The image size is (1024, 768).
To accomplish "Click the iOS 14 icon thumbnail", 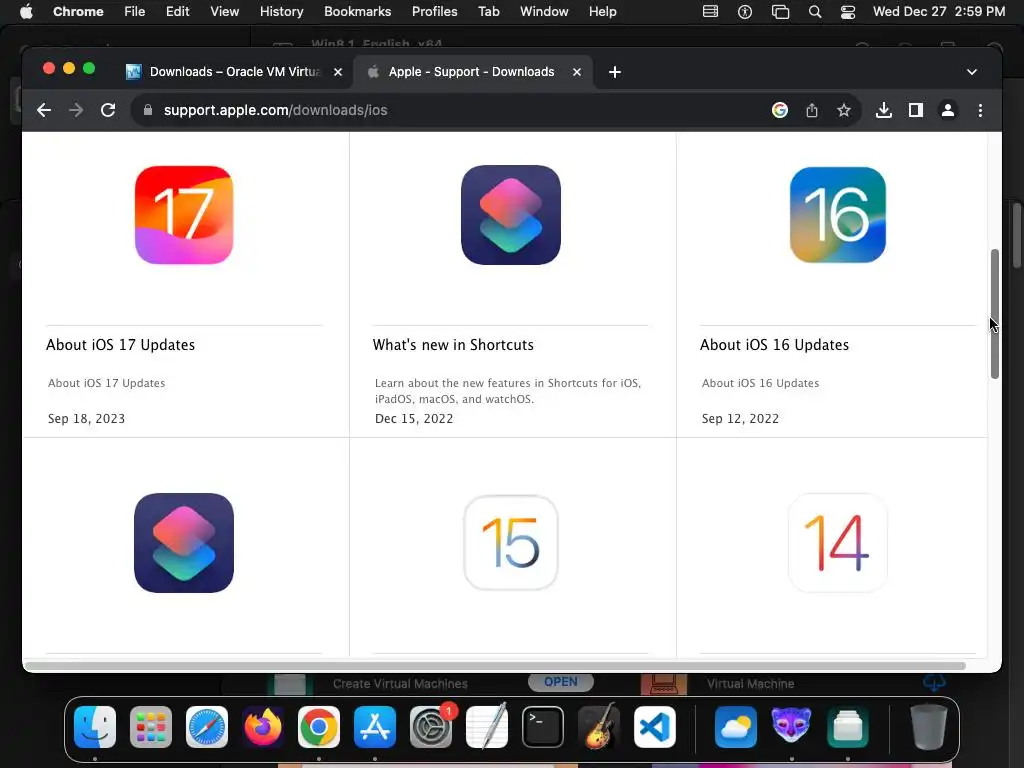I will click(838, 543).
